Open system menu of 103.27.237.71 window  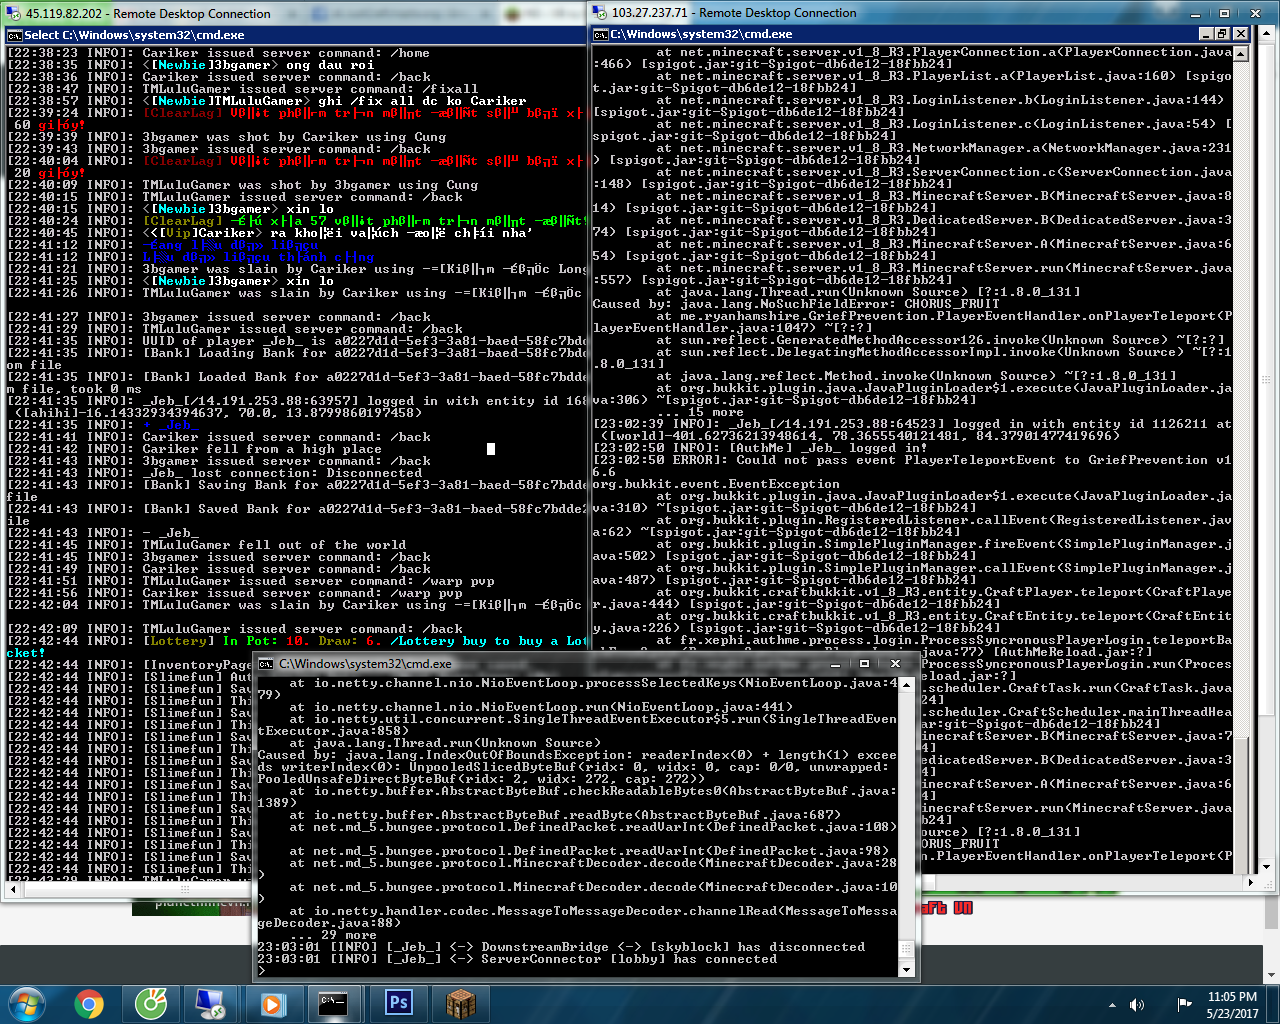[x=600, y=12]
